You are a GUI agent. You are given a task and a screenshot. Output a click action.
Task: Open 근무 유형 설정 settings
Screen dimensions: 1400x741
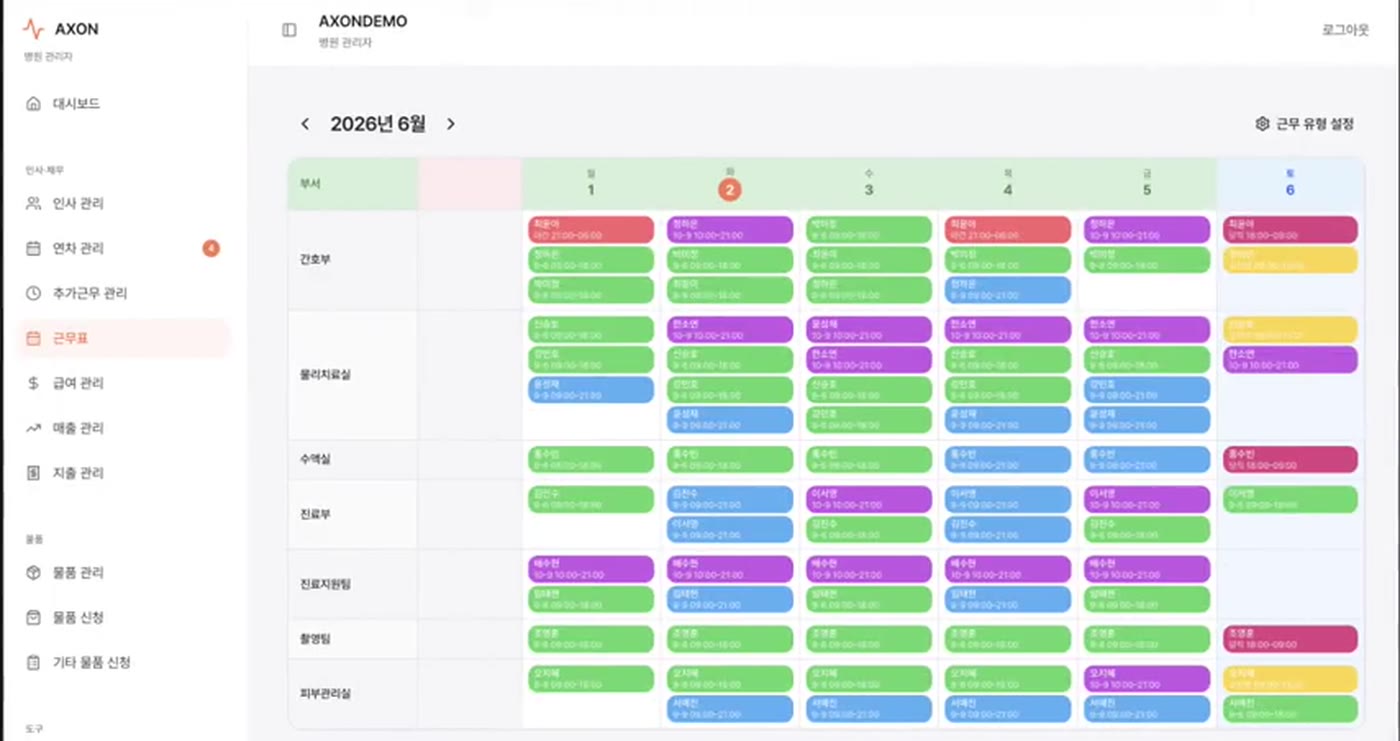pyautogui.click(x=1305, y=124)
